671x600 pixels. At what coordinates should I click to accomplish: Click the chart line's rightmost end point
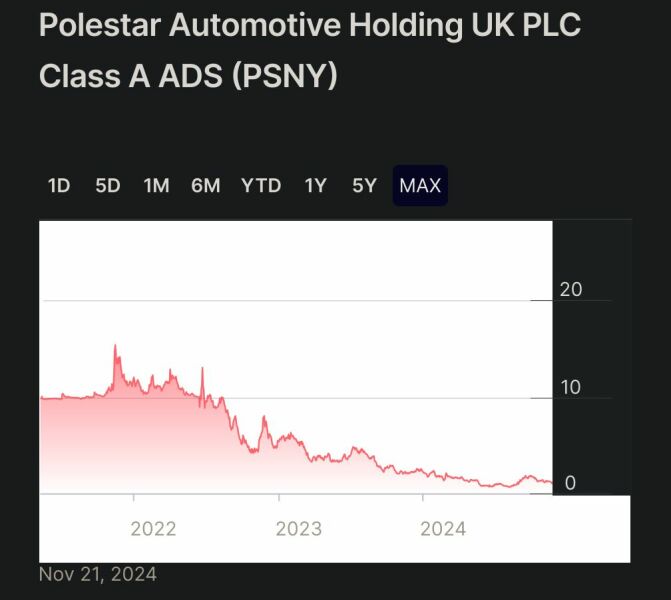[x=551, y=483]
